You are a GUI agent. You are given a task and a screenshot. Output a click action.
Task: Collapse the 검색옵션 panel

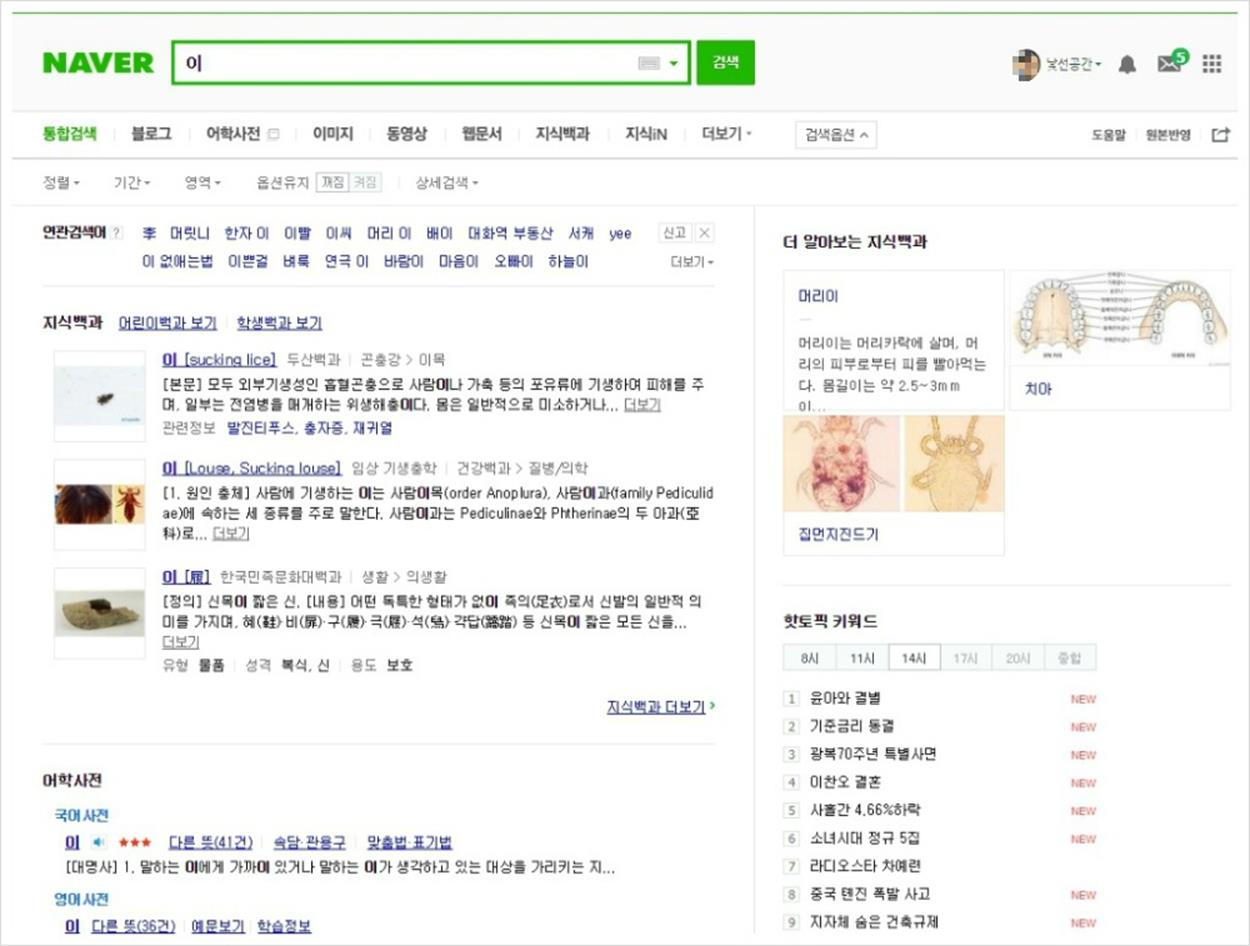(x=836, y=135)
